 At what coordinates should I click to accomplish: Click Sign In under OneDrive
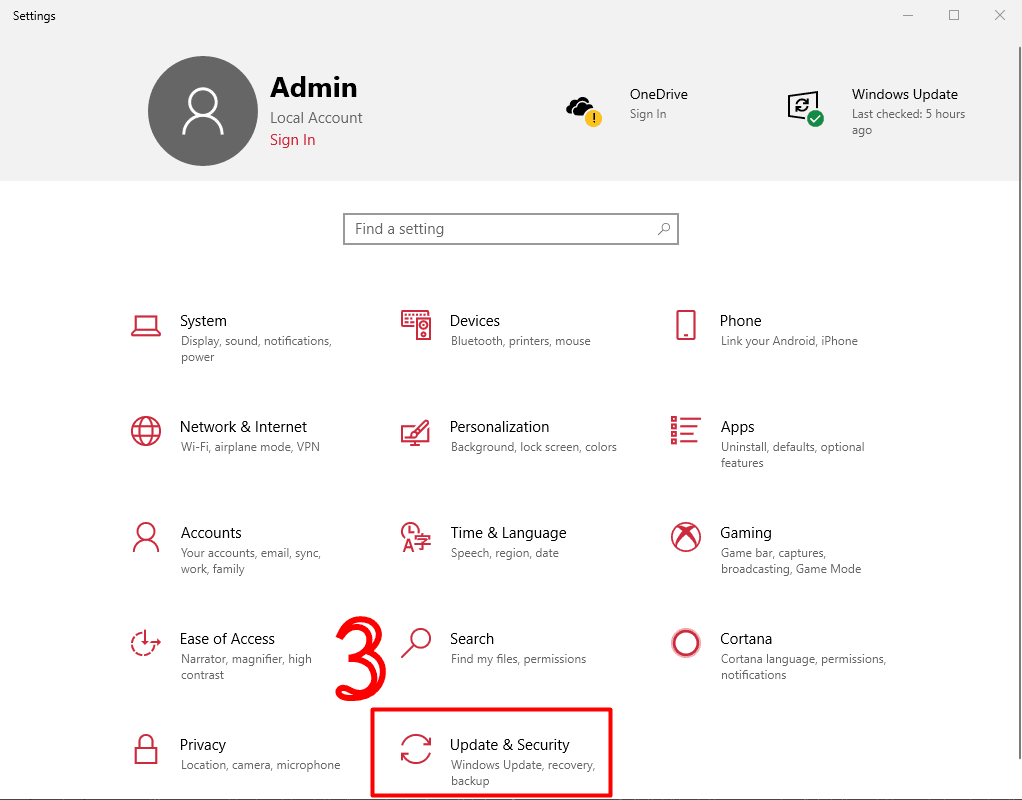[648, 114]
